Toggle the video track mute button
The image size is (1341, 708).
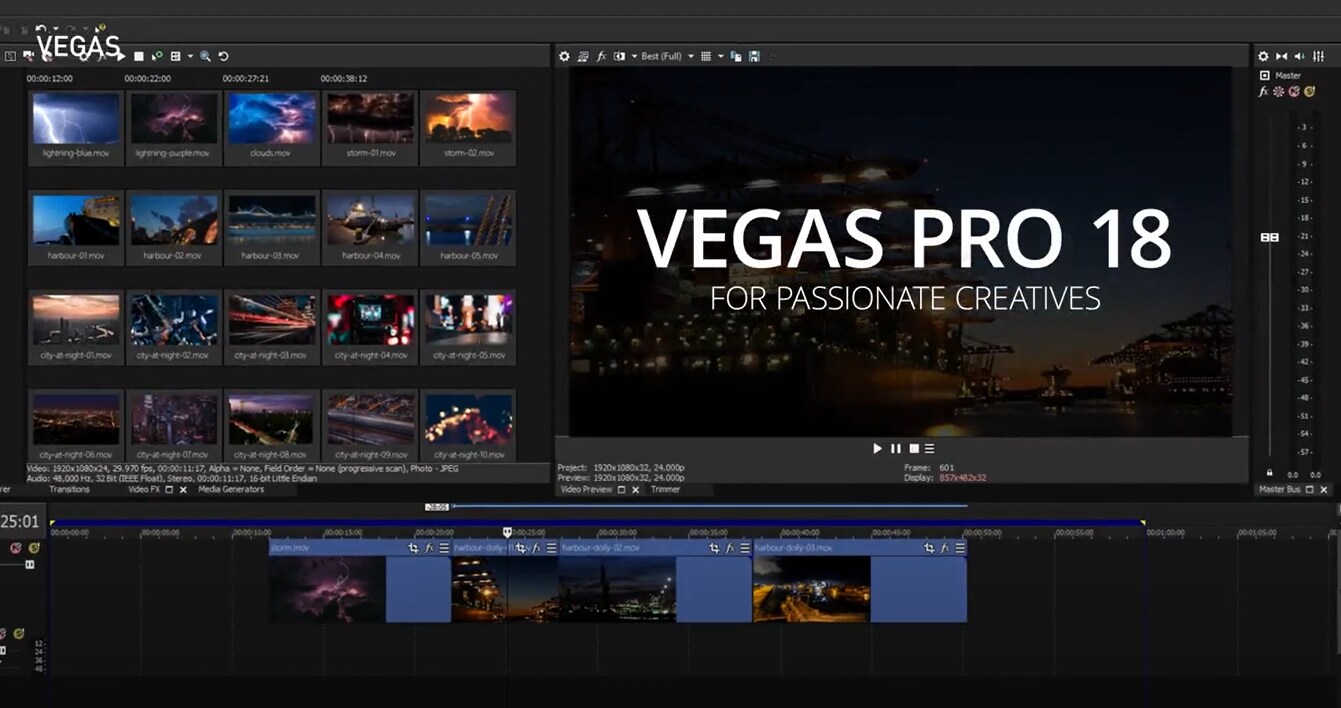(16, 548)
